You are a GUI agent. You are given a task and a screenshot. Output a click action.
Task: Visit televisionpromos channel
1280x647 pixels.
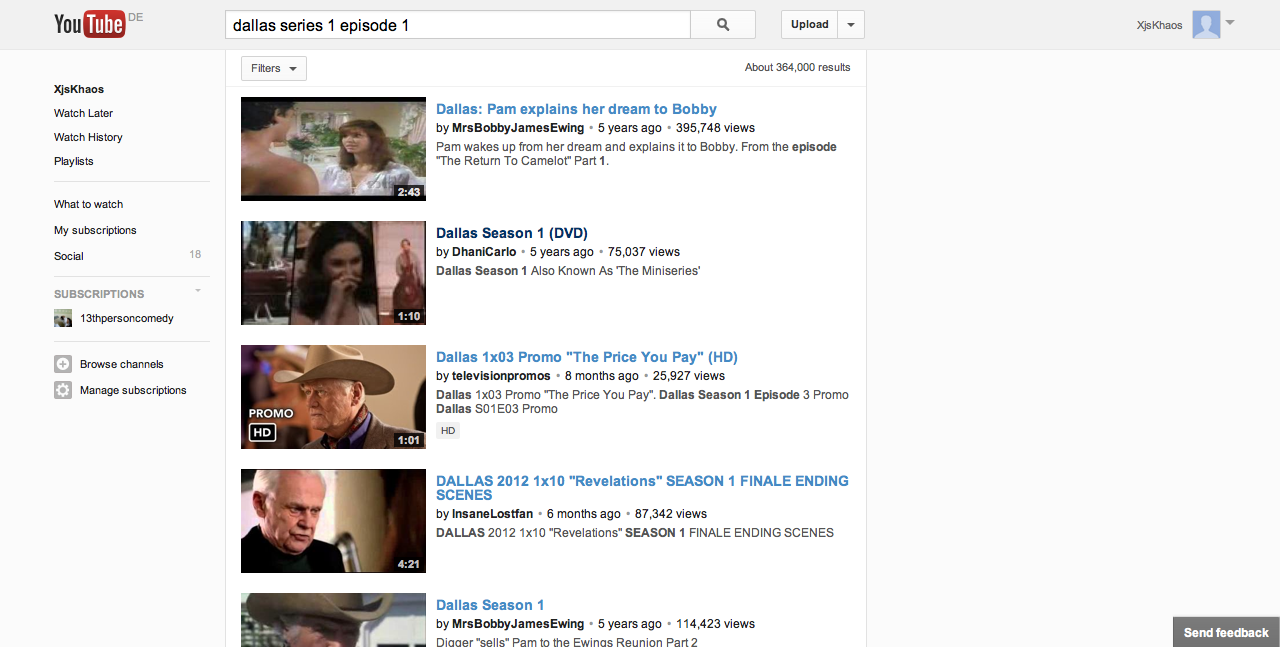click(501, 376)
